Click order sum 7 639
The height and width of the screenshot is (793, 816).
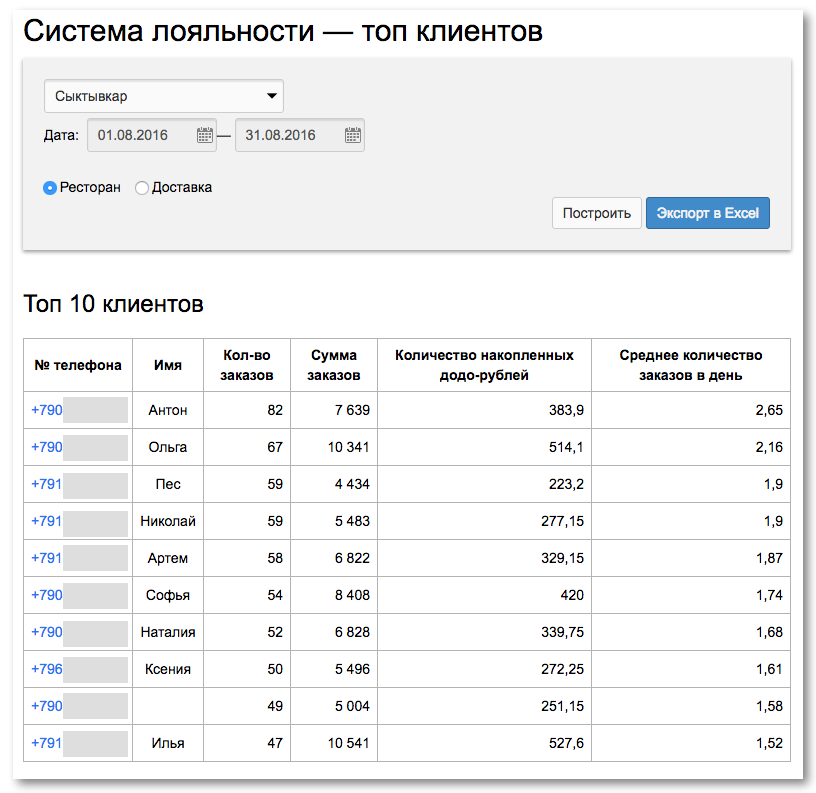(352, 410)
